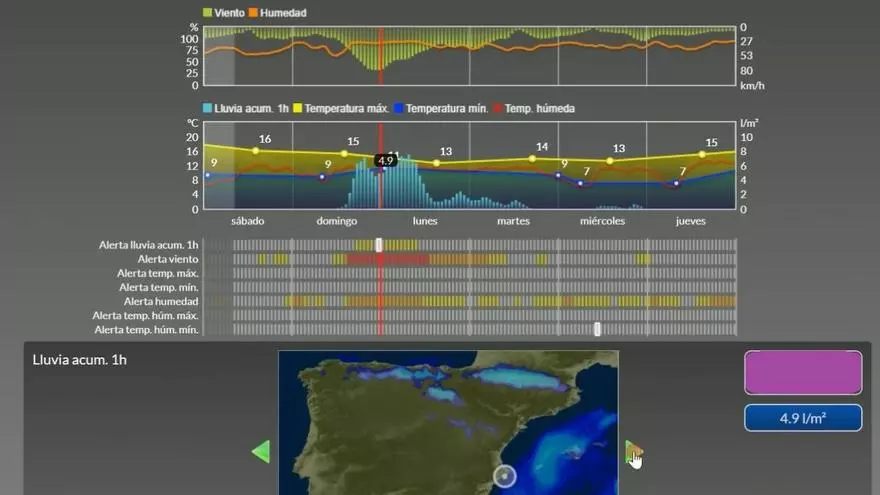Select the Alerta temp. máx. row label
Image resolution: width=880 pixels, height=495 pixels.
point(157,273)
